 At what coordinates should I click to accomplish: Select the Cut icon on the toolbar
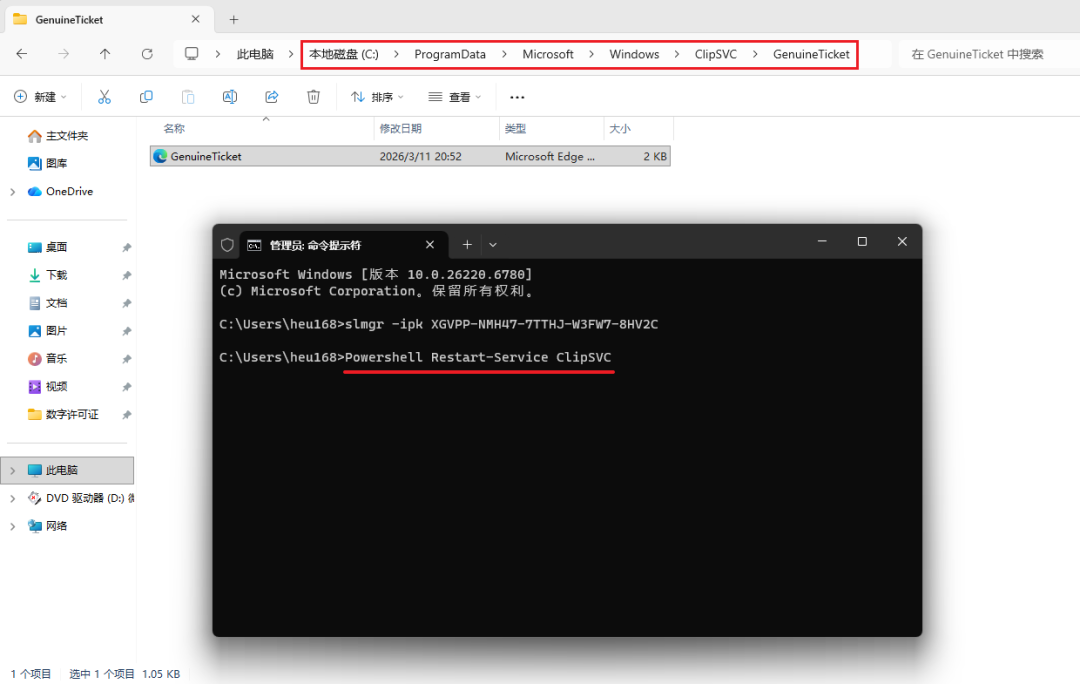pyautogui.click(x=104, y=96)
